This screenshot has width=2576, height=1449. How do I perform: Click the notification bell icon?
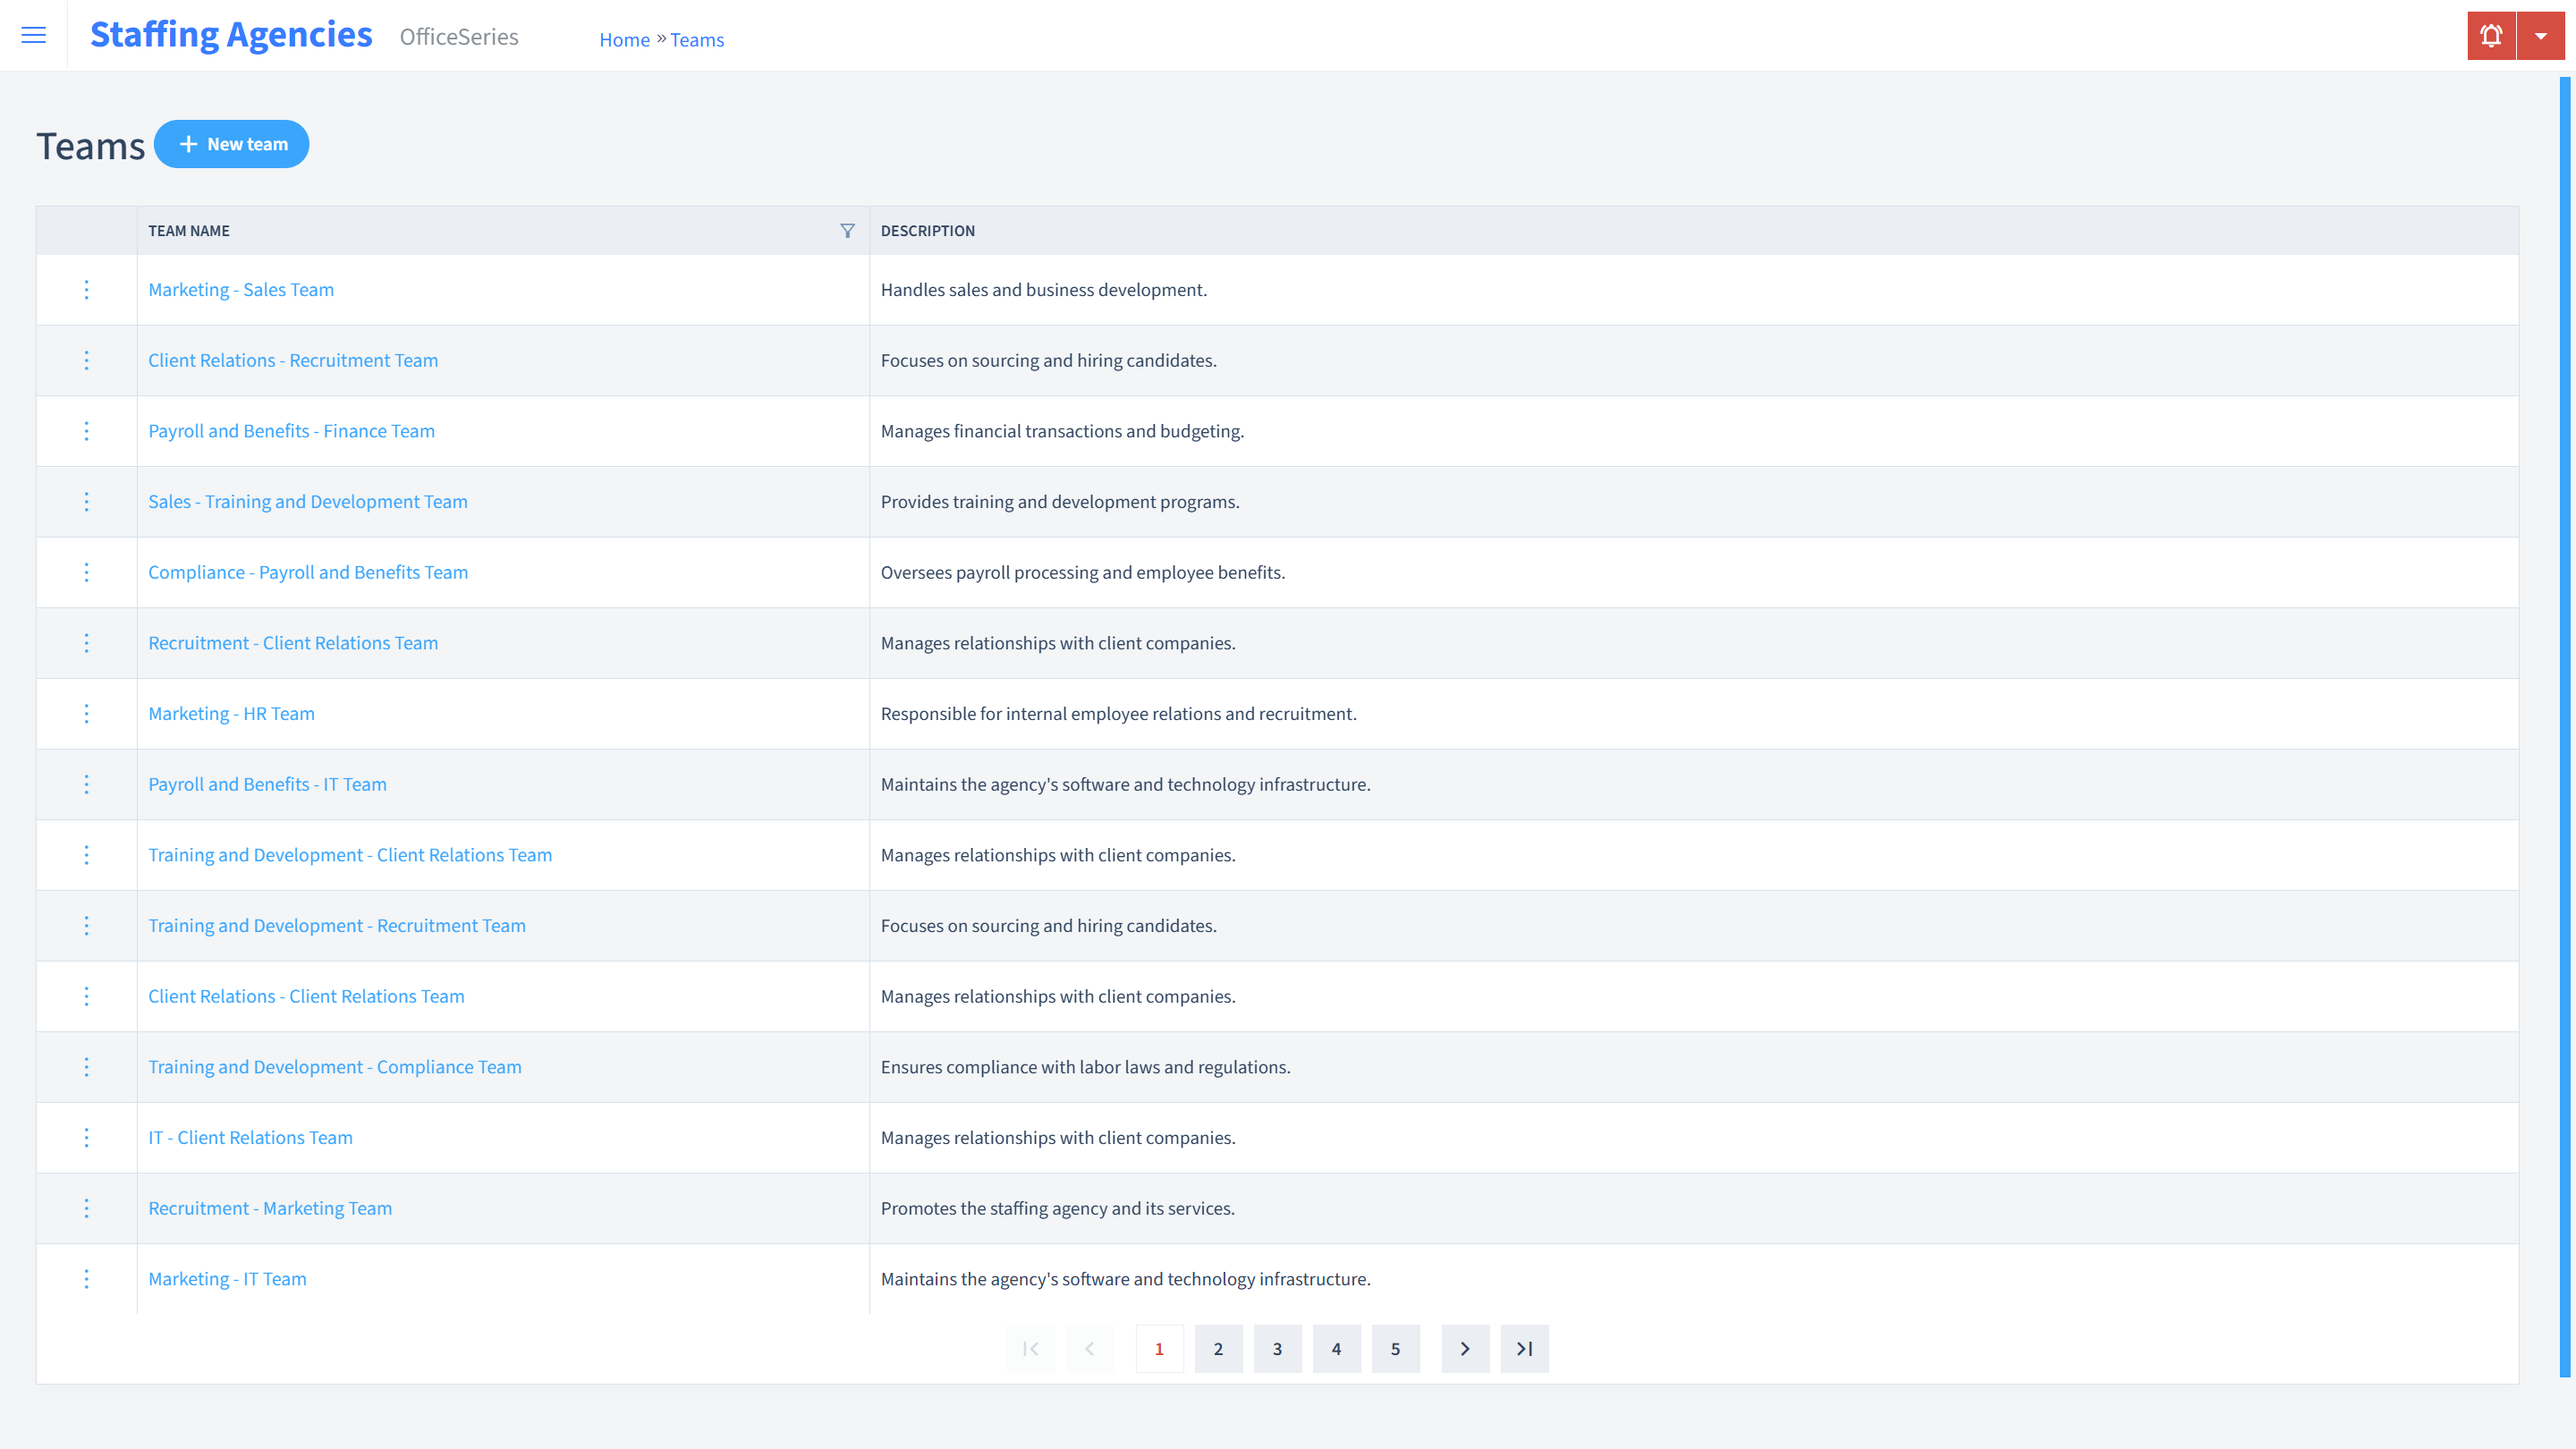pos(2491,36)
